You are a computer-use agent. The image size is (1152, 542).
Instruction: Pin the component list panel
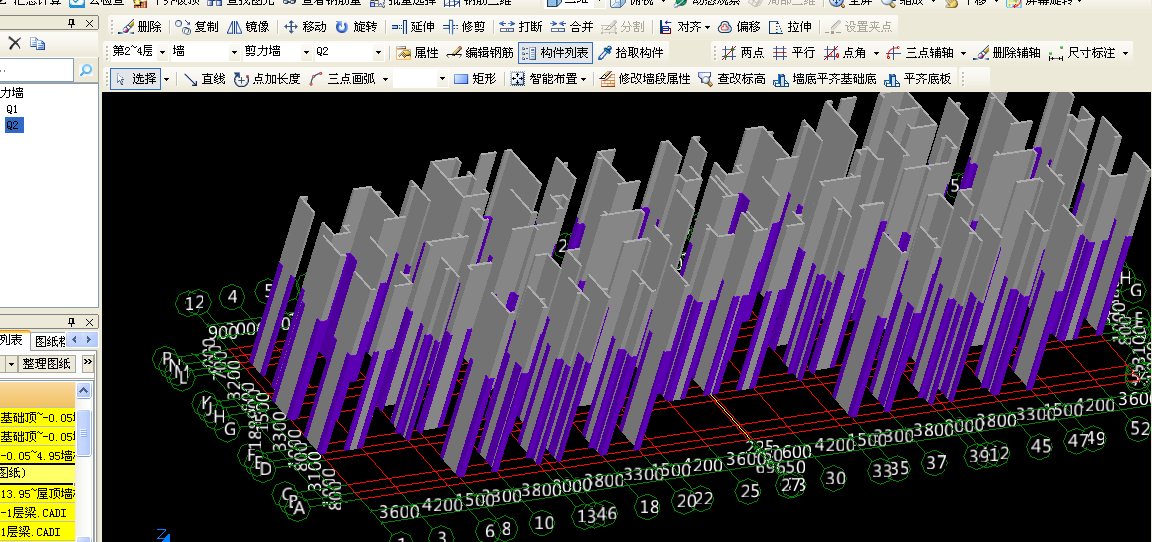pos(71,24)
